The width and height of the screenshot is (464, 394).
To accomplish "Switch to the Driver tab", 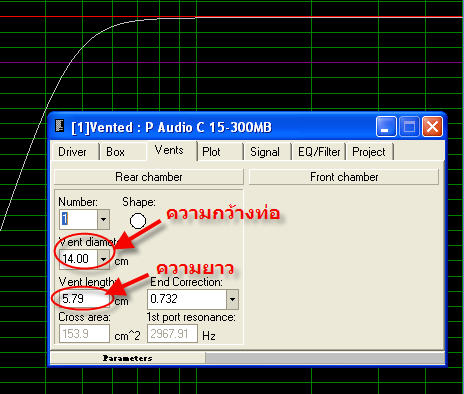I will tap(72, 152).
